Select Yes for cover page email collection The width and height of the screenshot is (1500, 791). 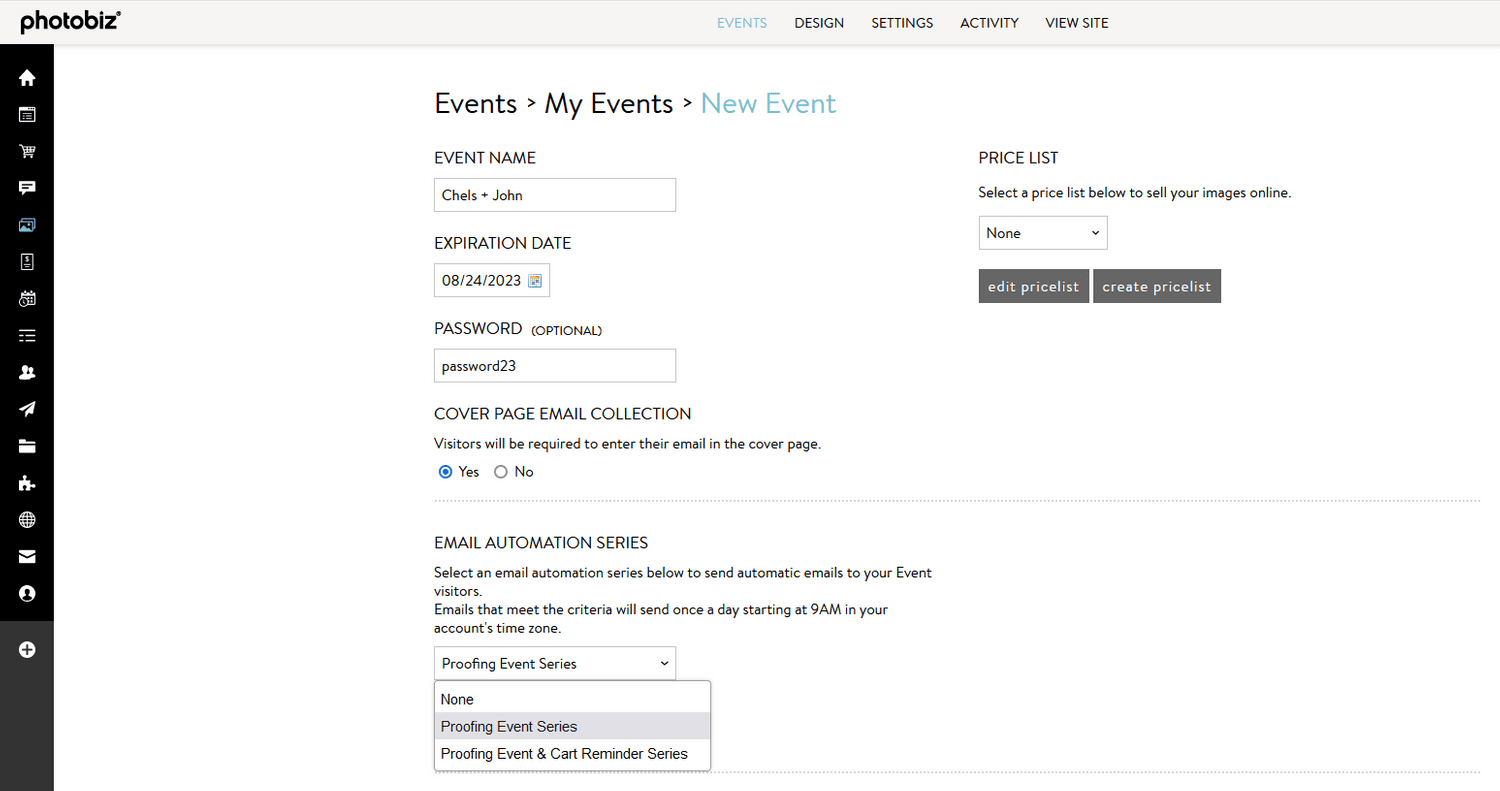click(x=446, y=471)
